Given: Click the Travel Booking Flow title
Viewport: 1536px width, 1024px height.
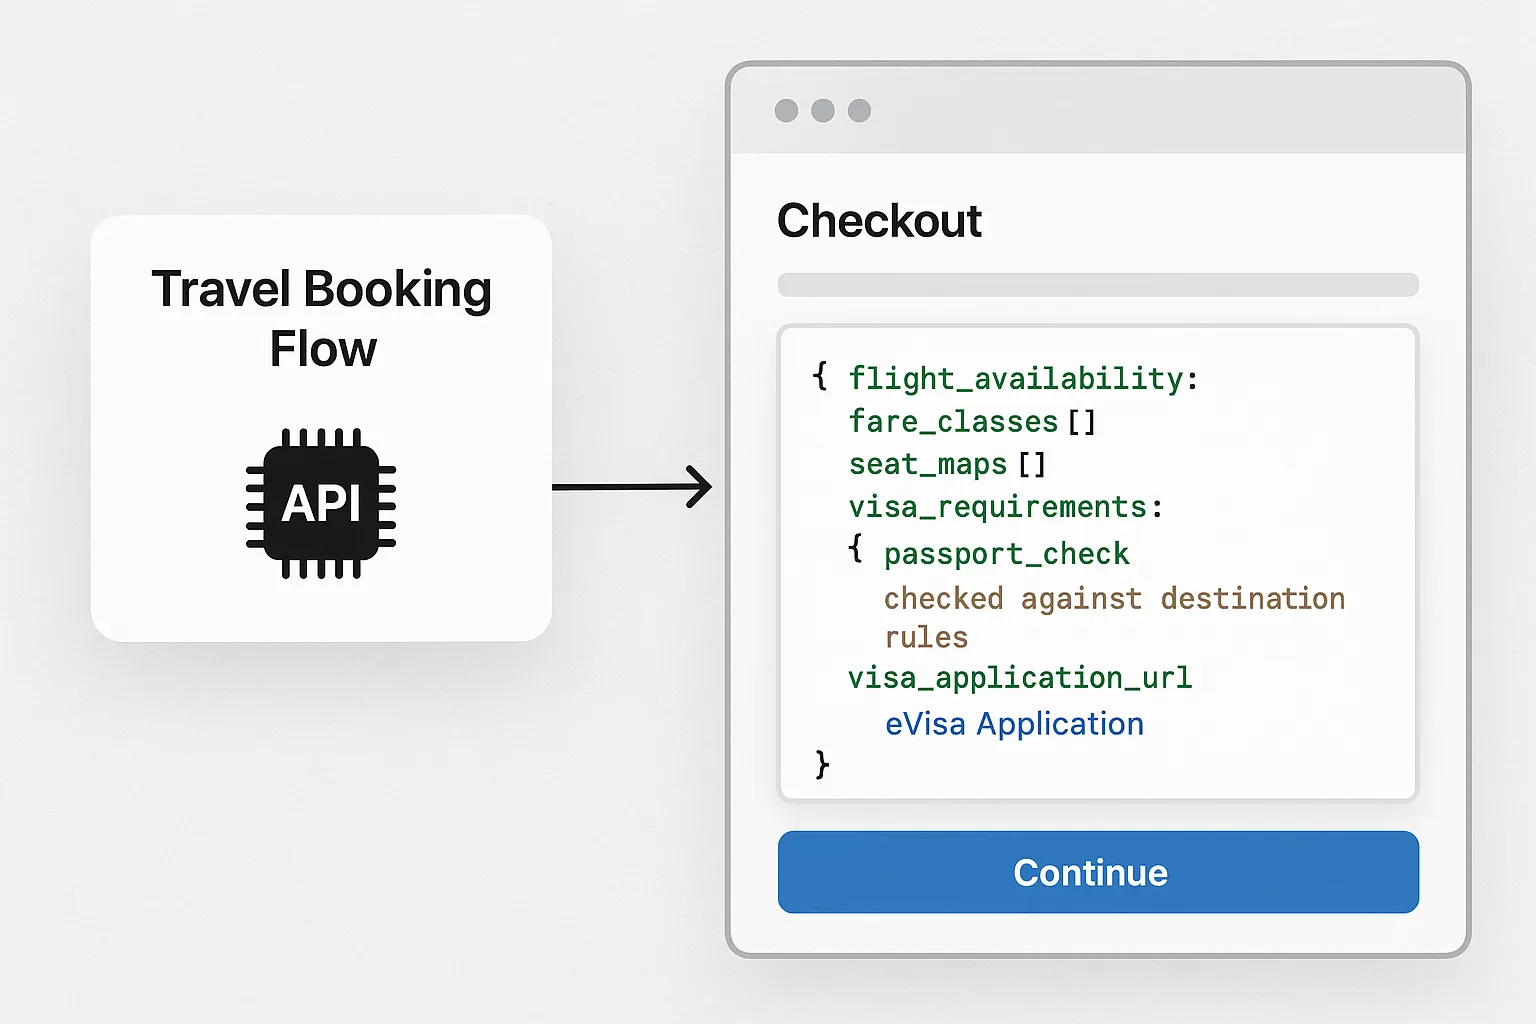Looking at the screenshot, I should click(322, 318).
